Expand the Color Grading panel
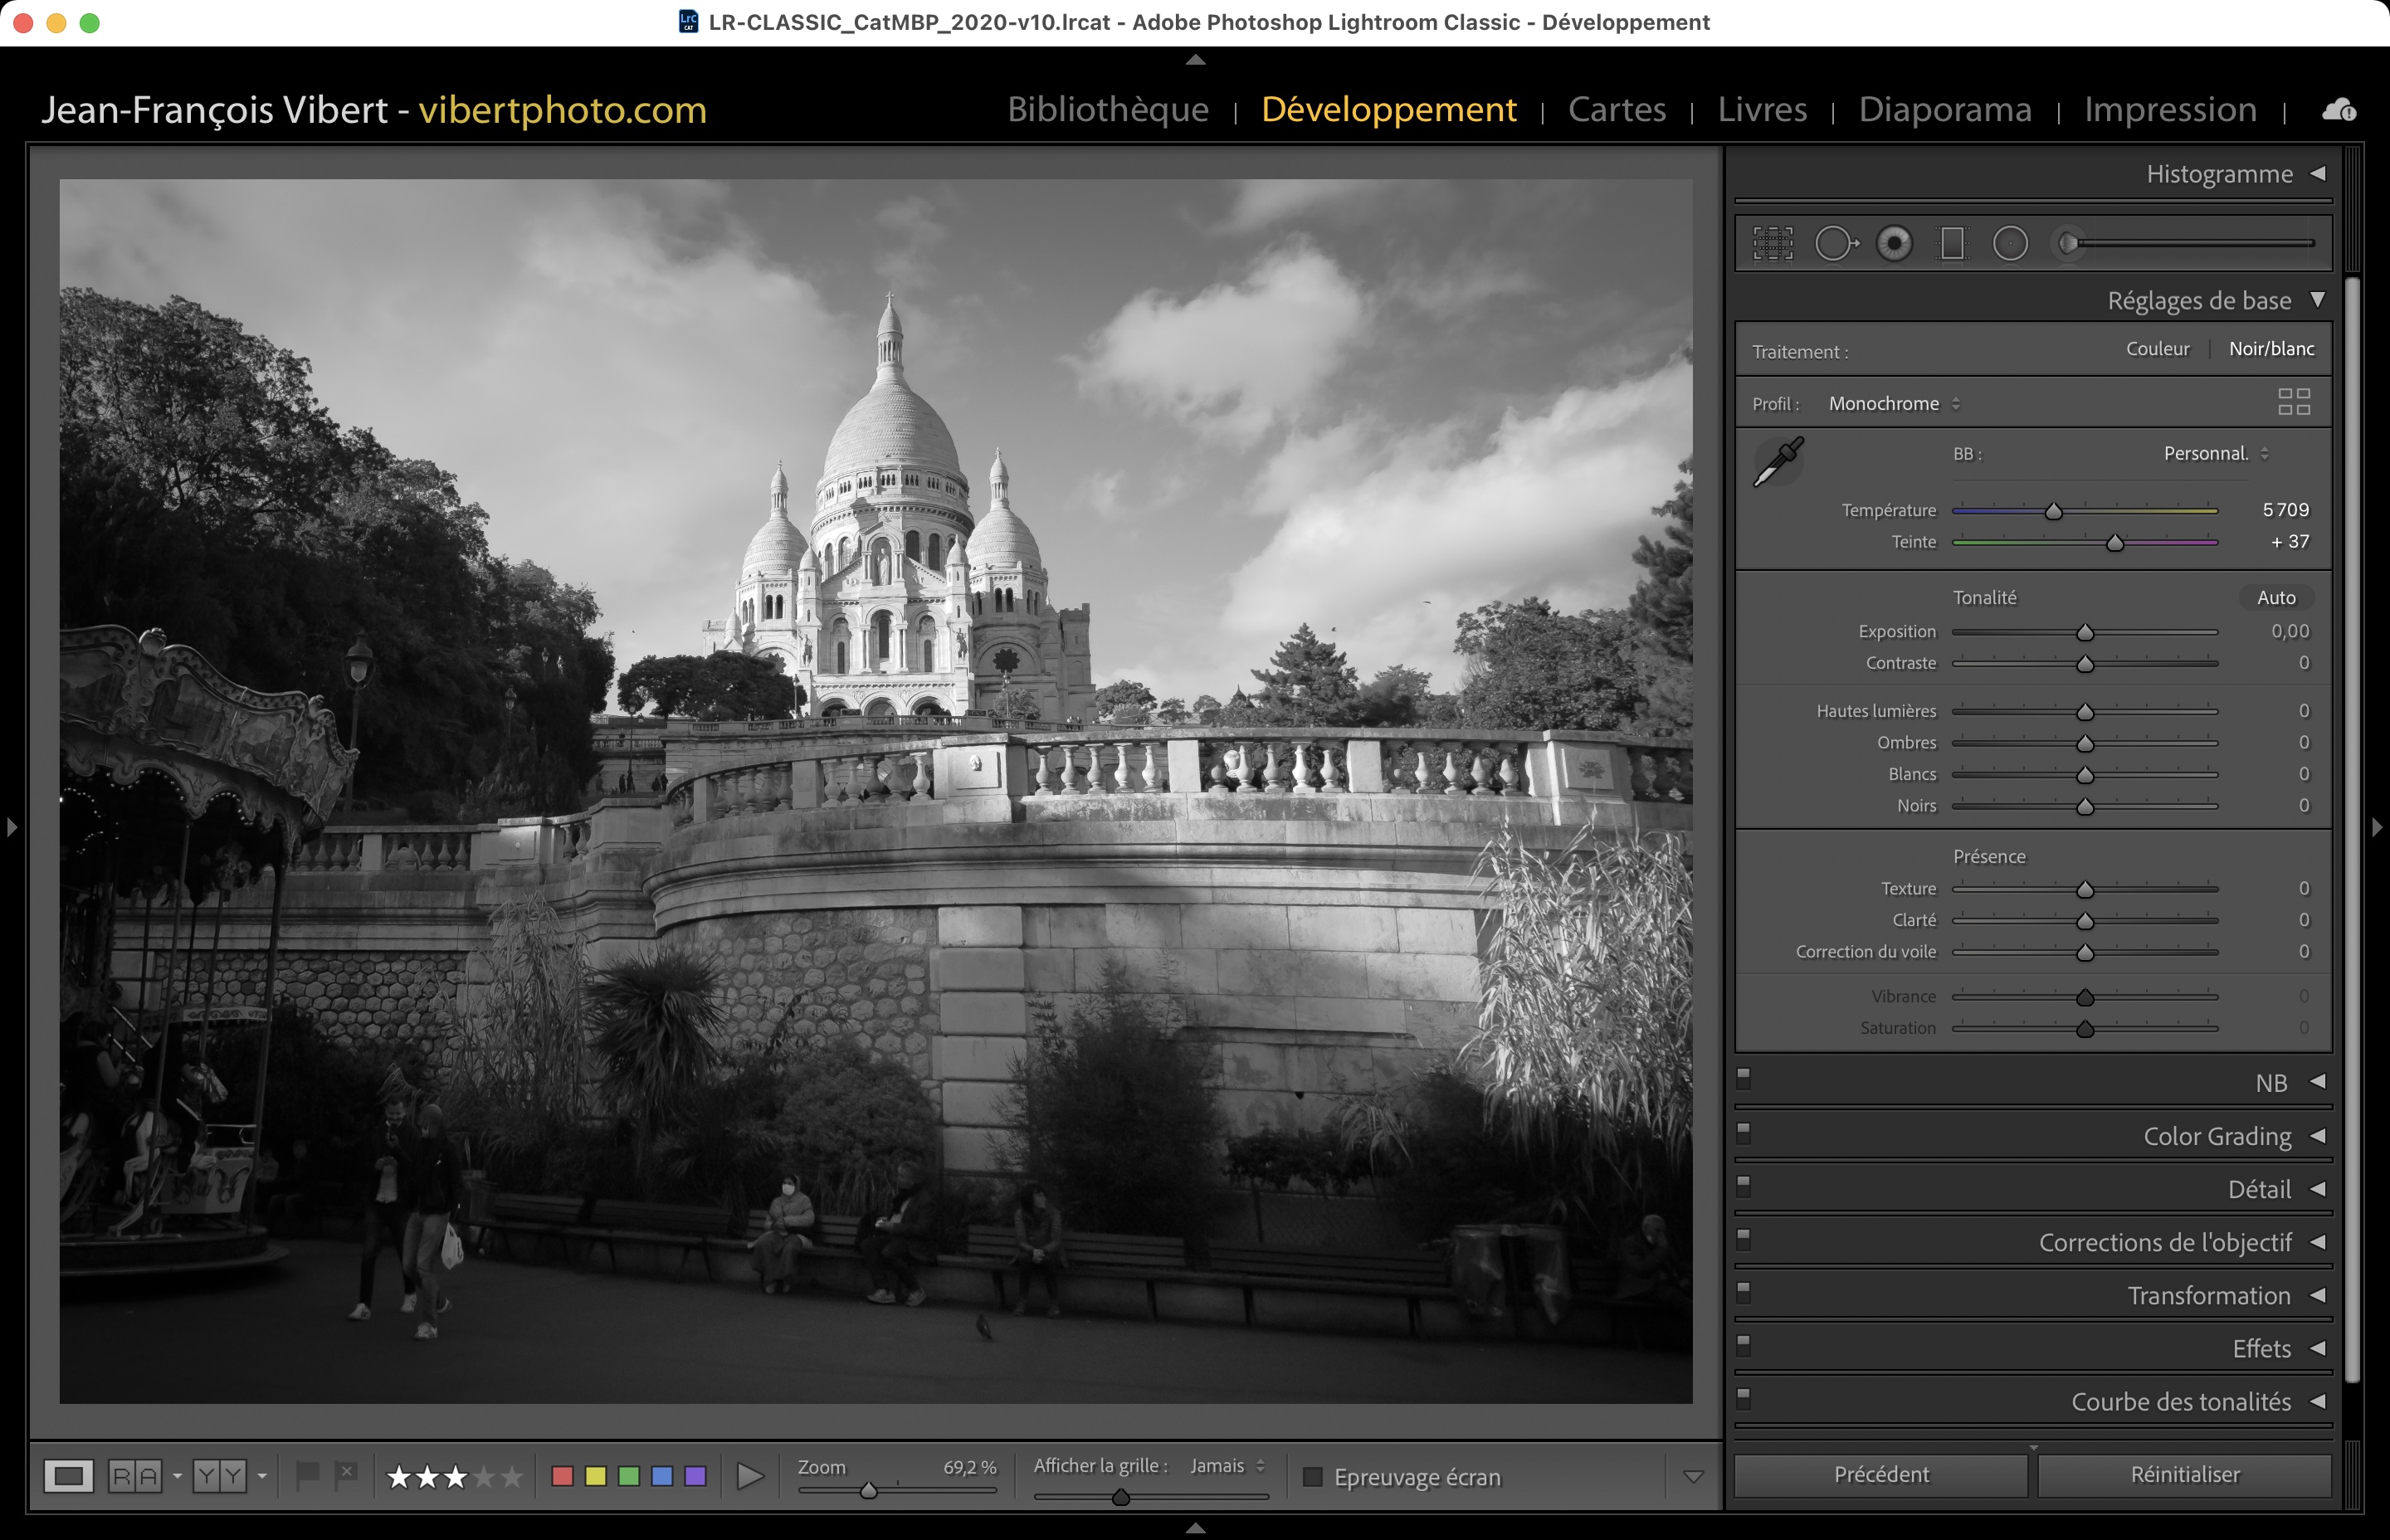 [2217, 1136]
